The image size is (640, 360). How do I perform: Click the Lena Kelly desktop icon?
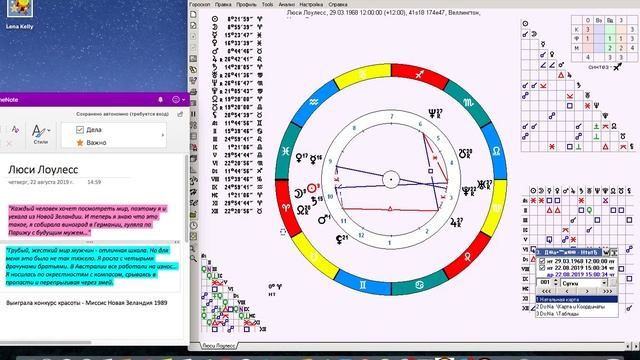coord(19,15)
